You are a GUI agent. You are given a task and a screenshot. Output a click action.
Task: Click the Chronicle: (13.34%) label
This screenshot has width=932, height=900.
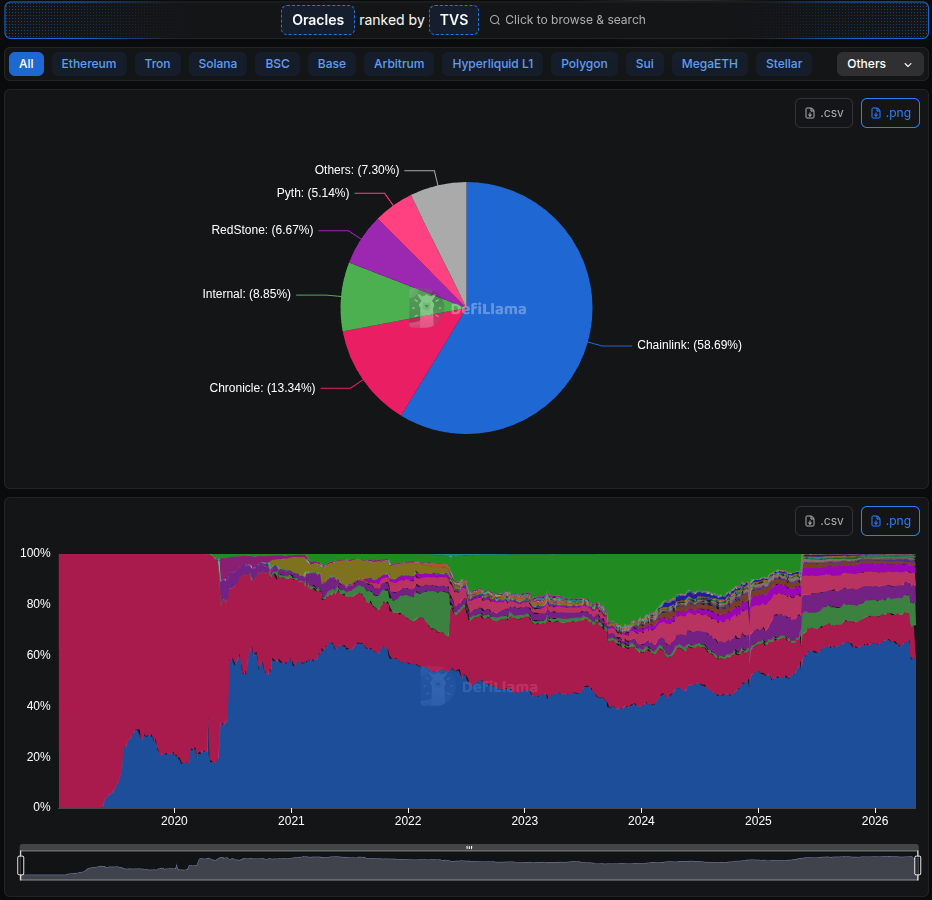[262, 388]
